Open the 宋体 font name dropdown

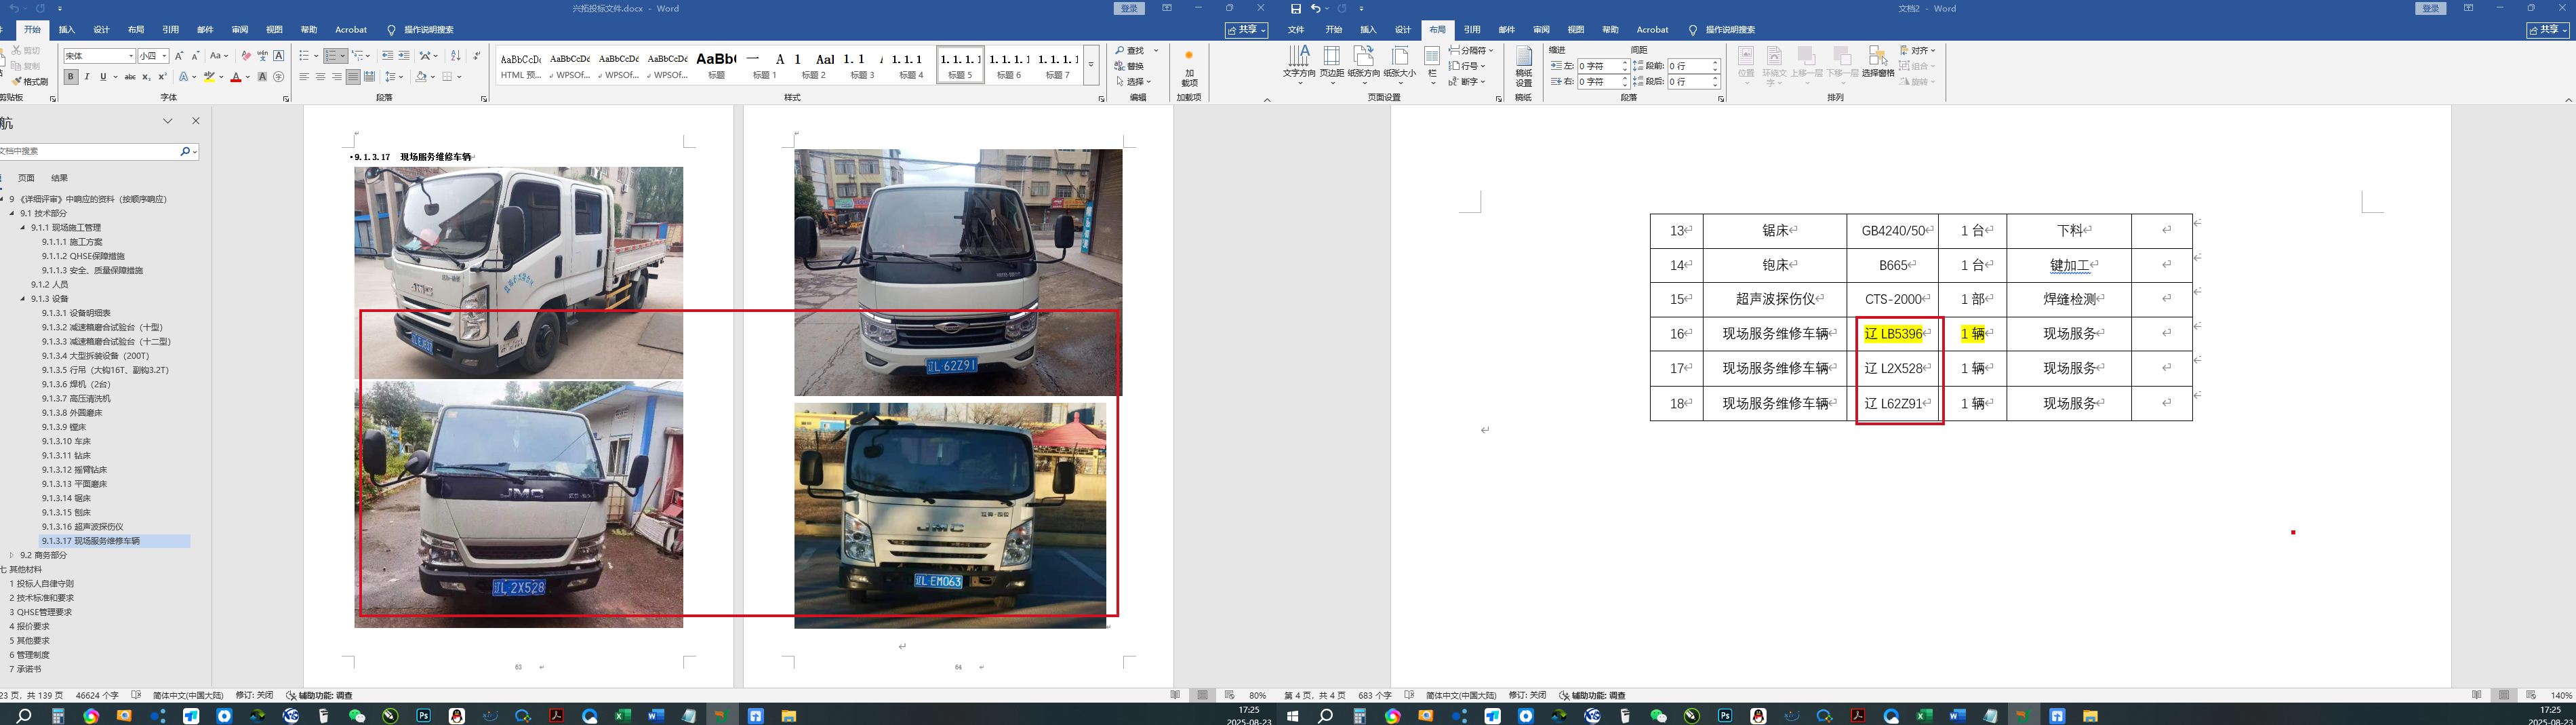(x=130, y=56)
